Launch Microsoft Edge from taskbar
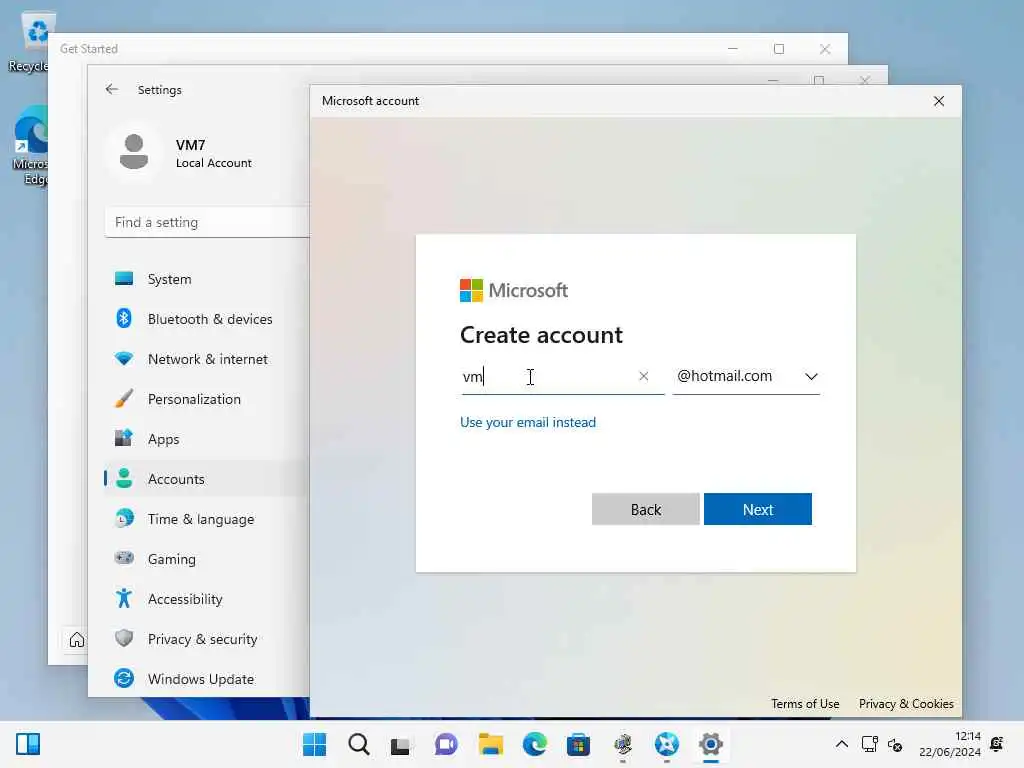 (534, 744)
